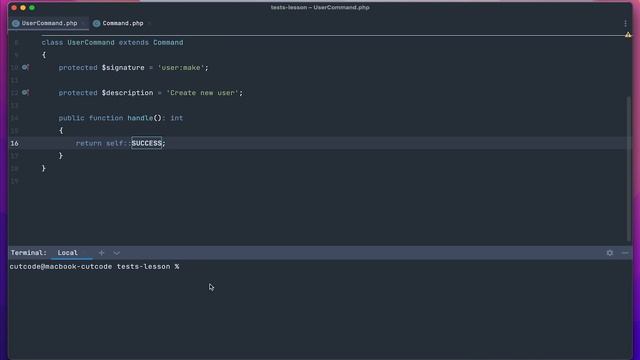This screenshot has height=360, width=640.
Task: Select the Local terminal tab
Action: point(67,253)
